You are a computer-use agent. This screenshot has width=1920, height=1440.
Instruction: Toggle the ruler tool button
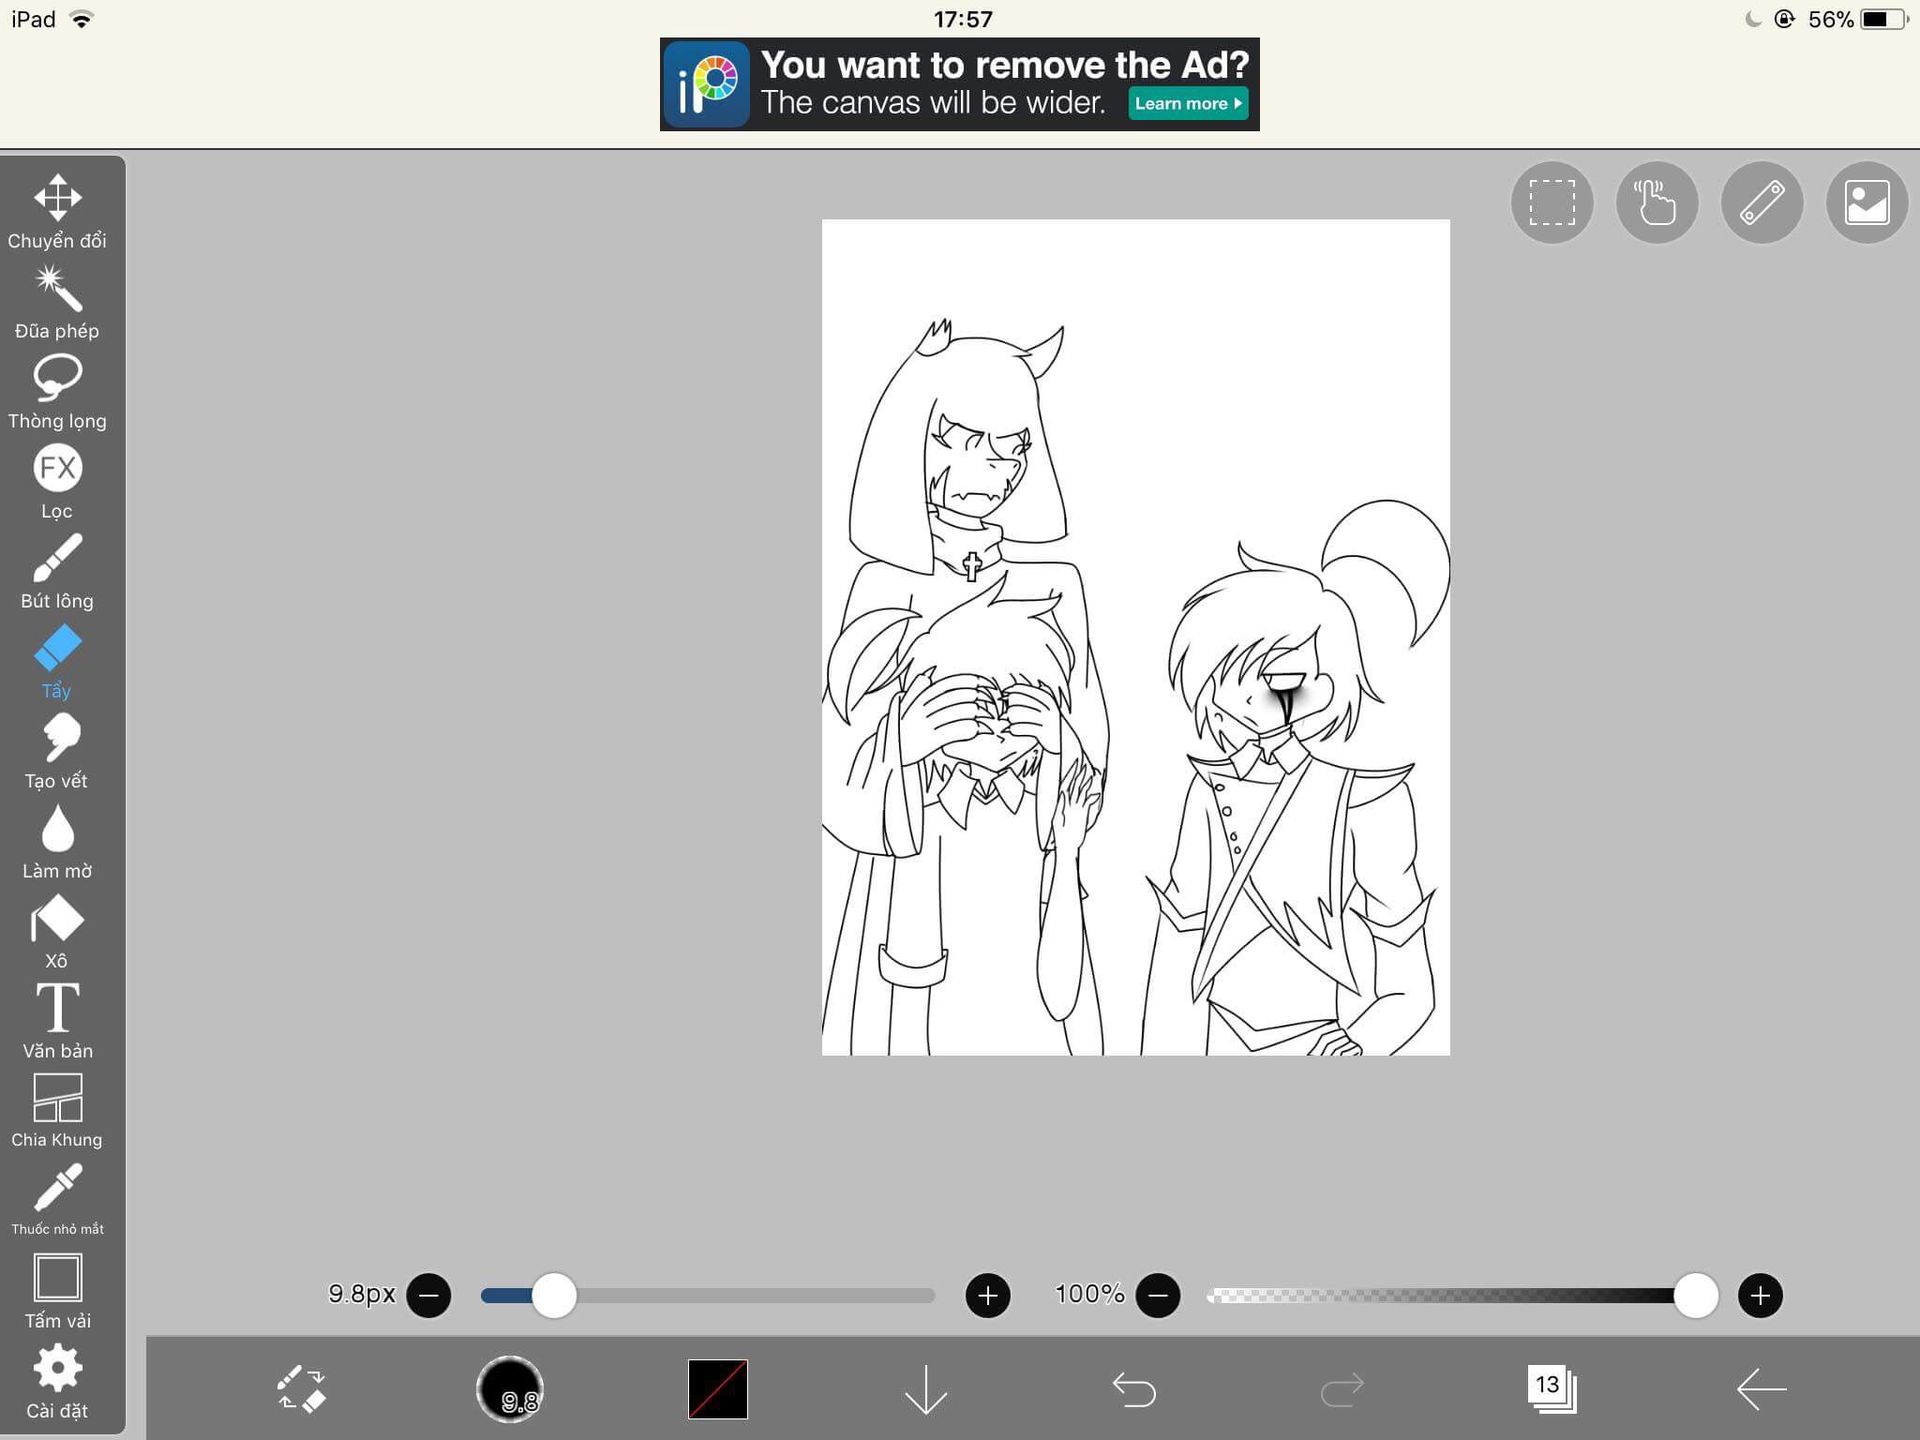pyautogui.click(x=1762, y=203)
